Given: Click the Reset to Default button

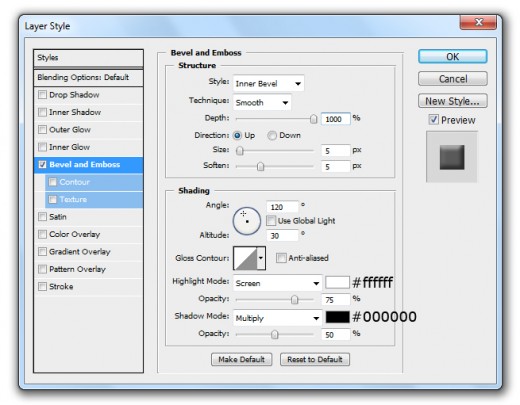Looking at the screenshot, I should [x=315, y=359].
